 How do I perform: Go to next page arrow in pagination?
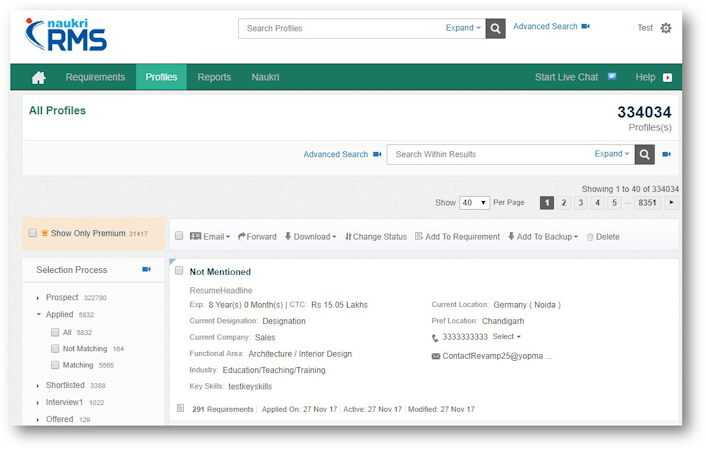click(x=671, y=203)
